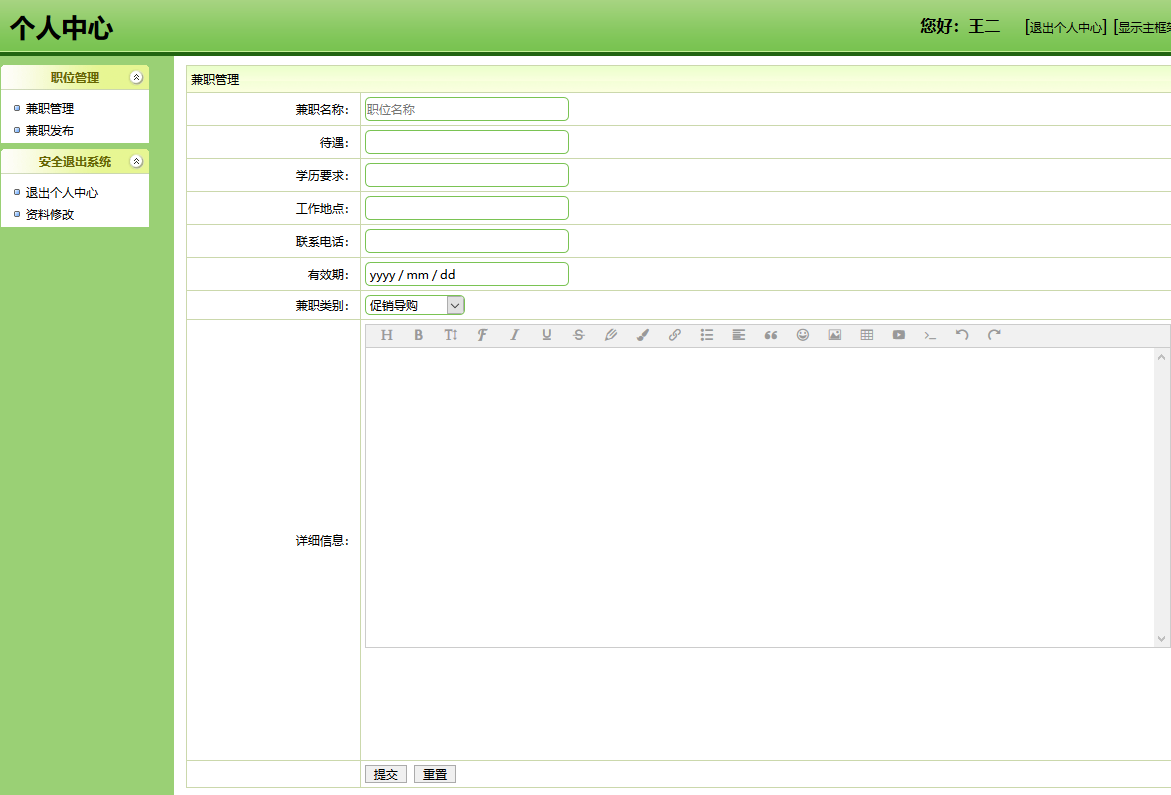1171x795 pixels.
Task: Toggle italic formatting
Action: click(x=515, y=335)
